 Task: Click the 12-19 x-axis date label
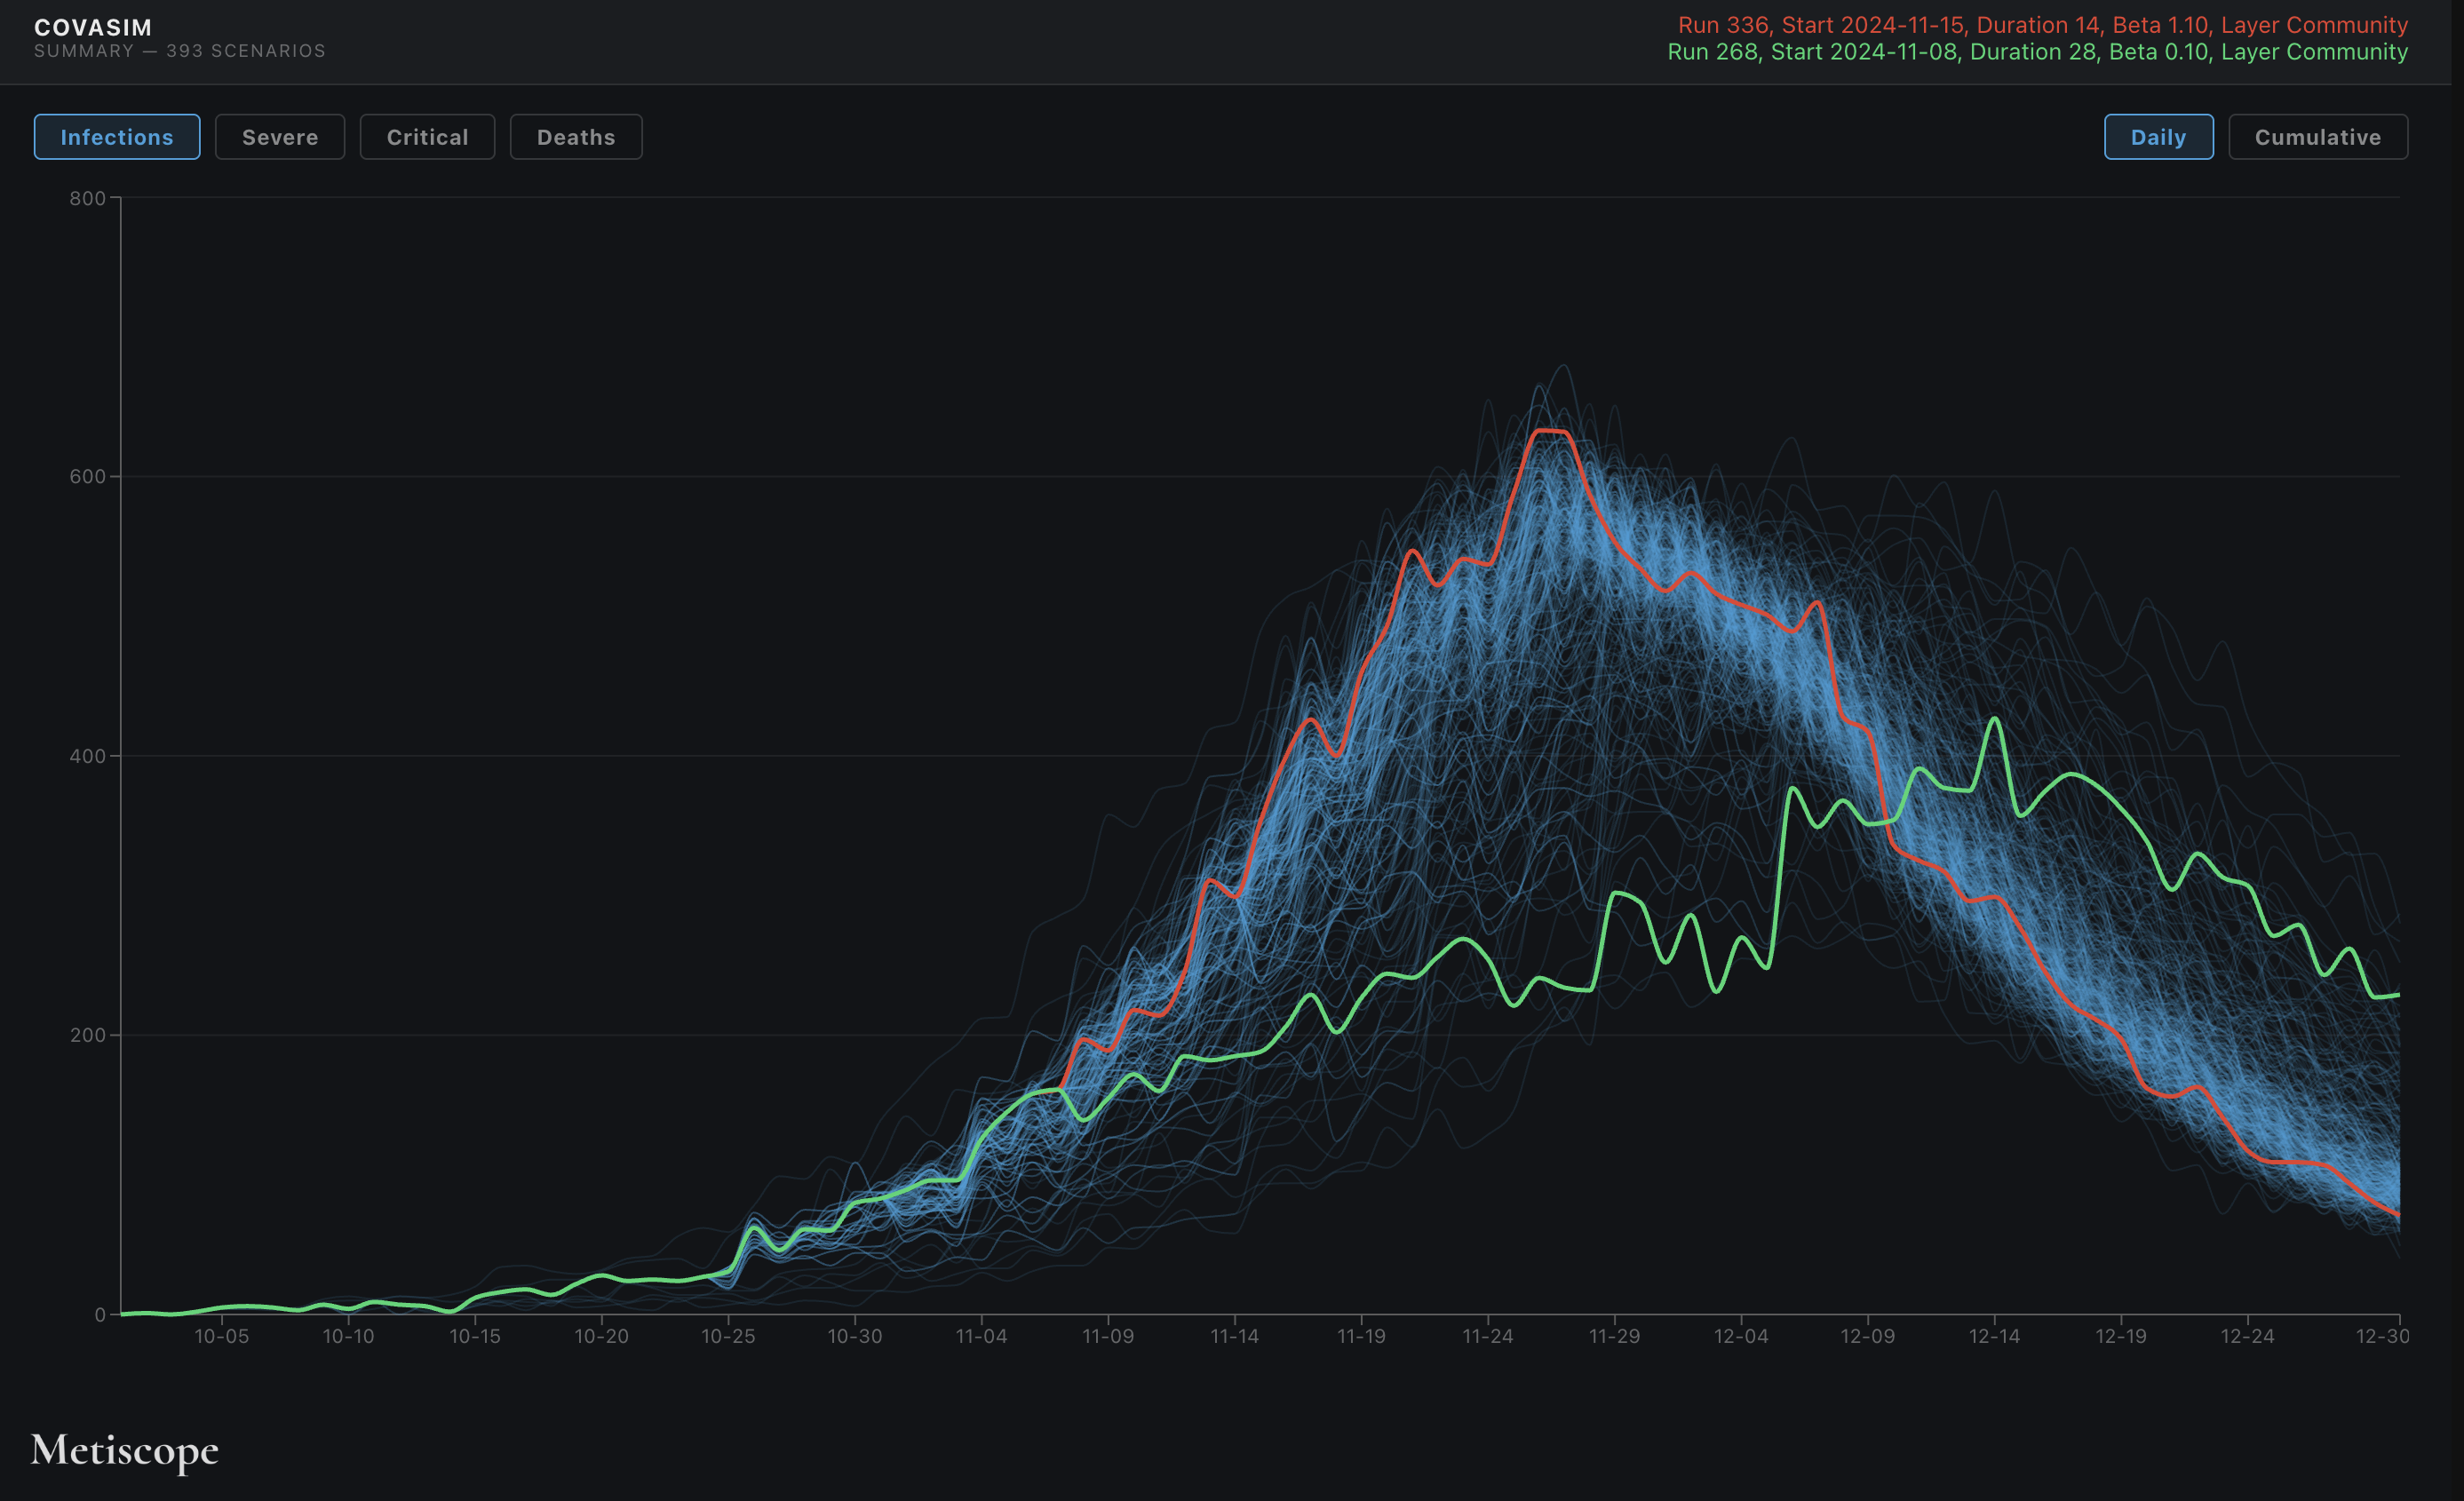[2121, 1336]
